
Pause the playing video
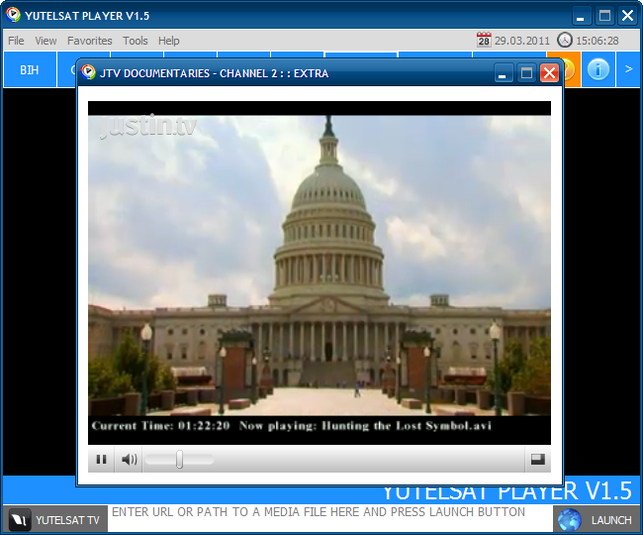coord(101,460)
